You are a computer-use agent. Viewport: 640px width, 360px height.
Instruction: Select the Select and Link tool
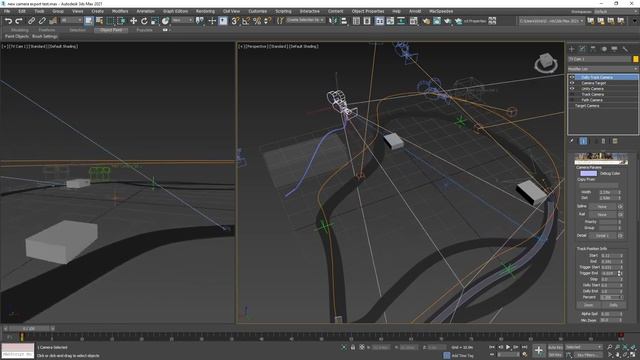[31, 20]
